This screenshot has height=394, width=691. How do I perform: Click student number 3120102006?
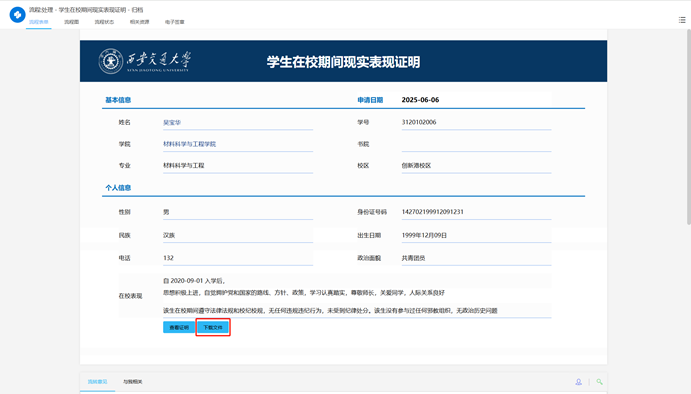pyautogui.click(x=419, y=122)
